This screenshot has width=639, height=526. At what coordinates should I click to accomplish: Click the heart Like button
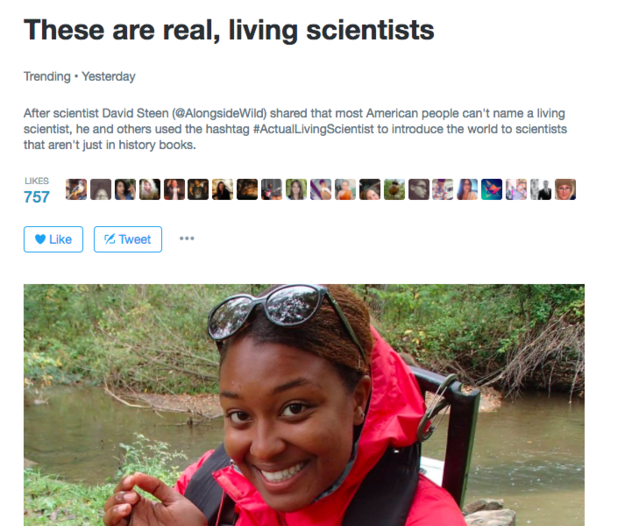pos(53,239)
